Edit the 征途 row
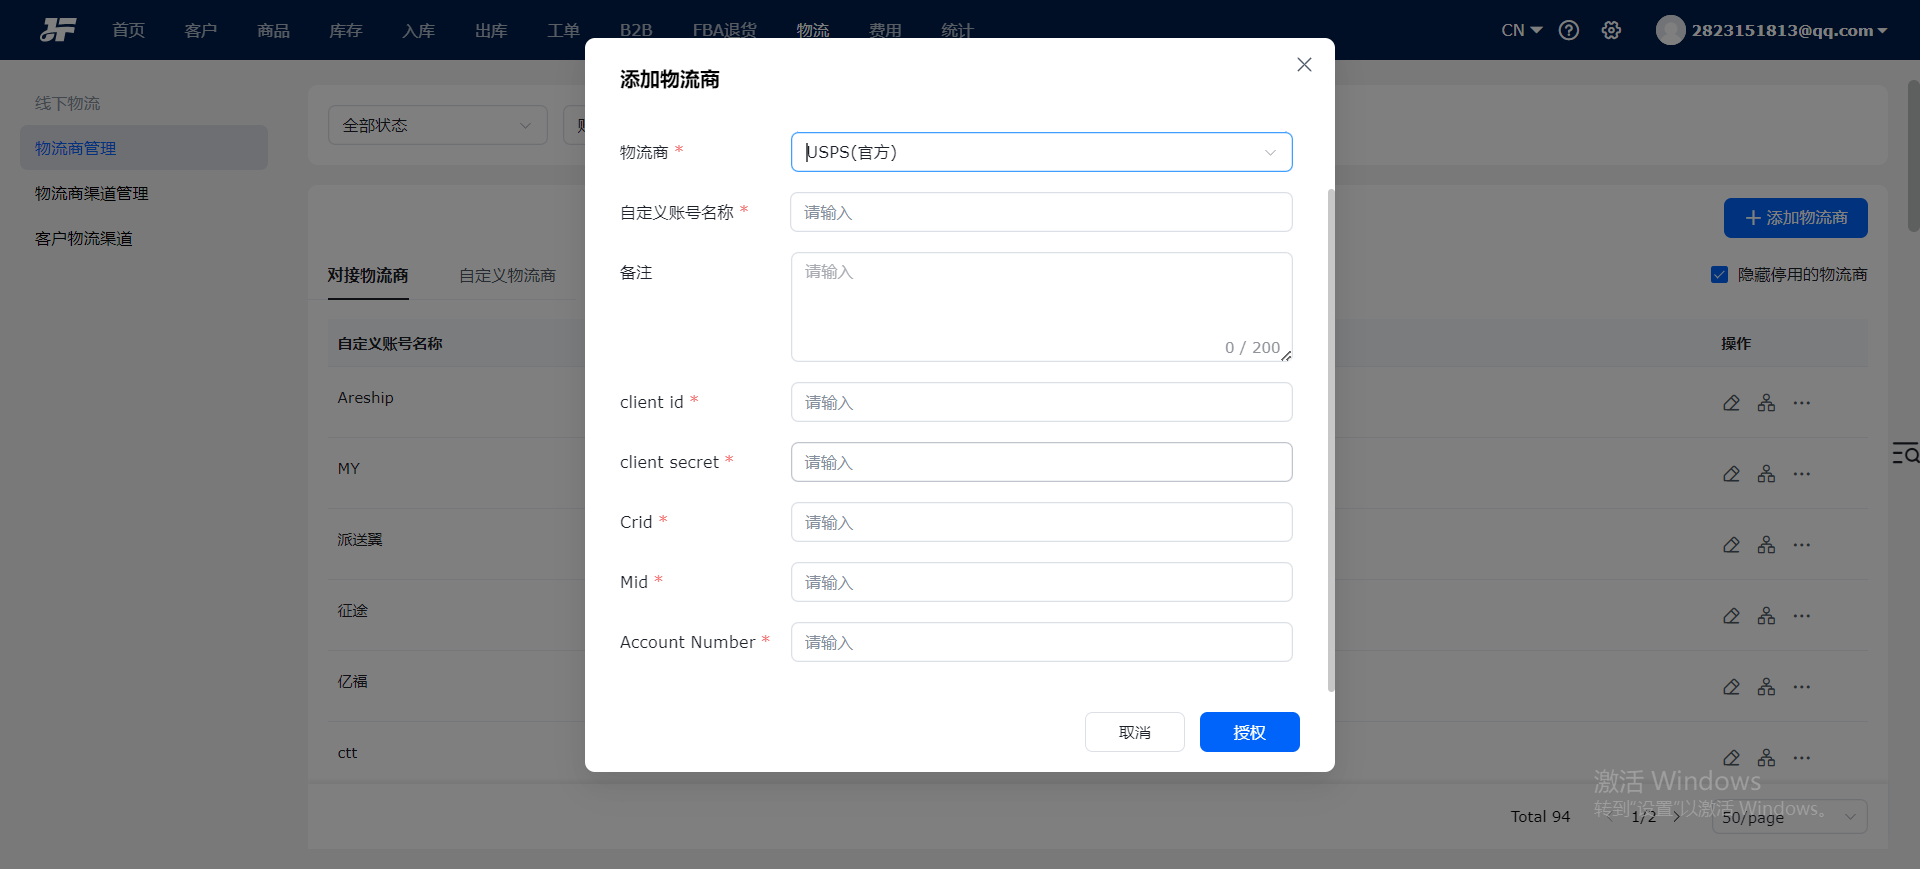 [x=1731, y=616]
